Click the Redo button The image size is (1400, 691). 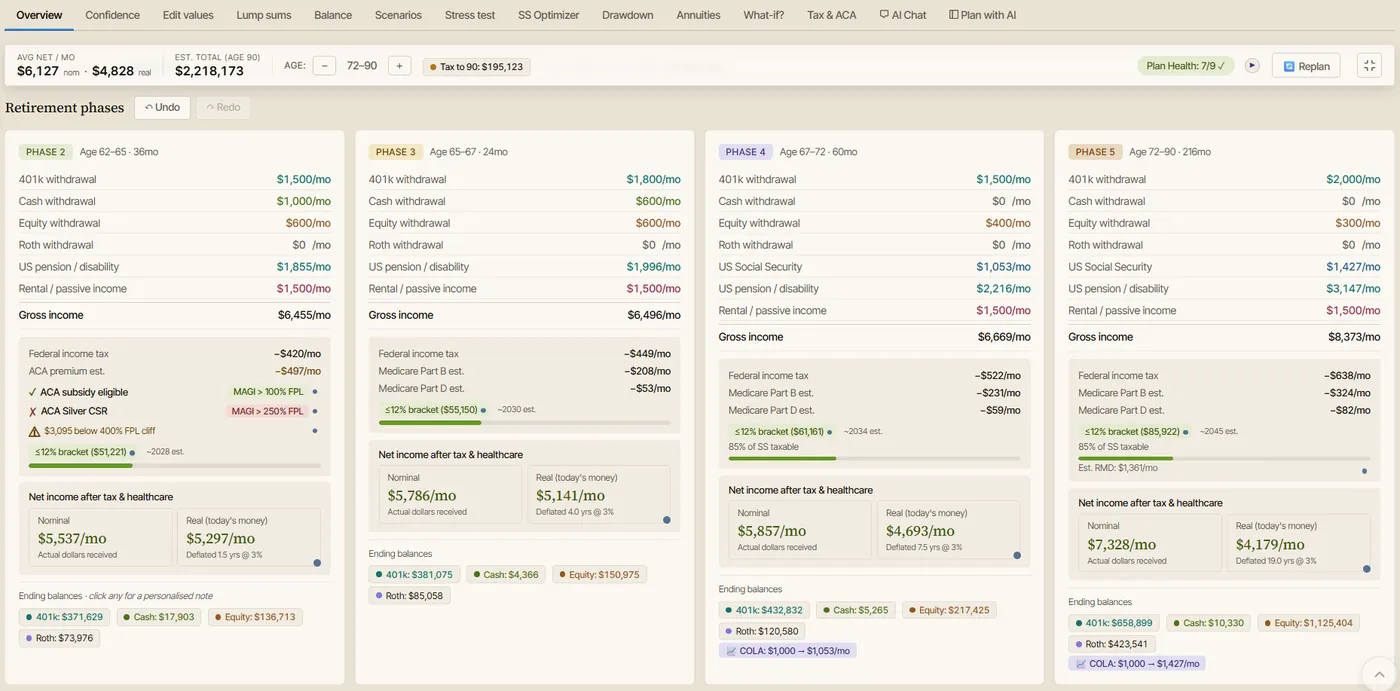(223, 107)
